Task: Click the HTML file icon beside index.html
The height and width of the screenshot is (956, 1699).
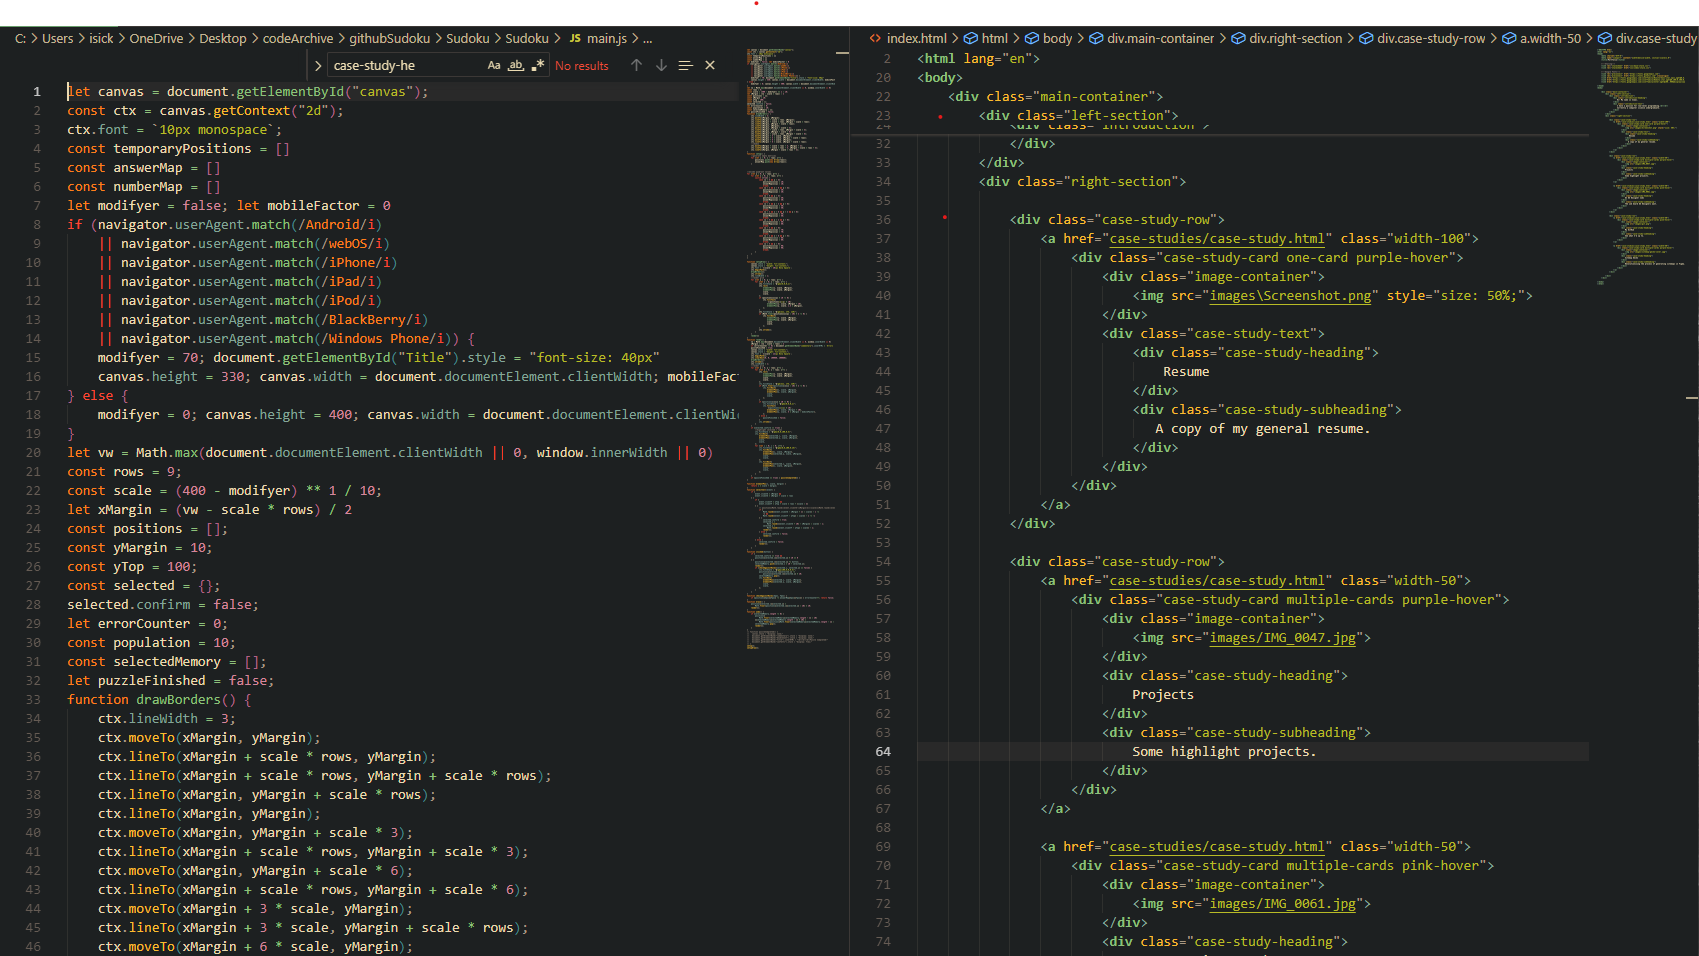Action: [x=875, y=38]
